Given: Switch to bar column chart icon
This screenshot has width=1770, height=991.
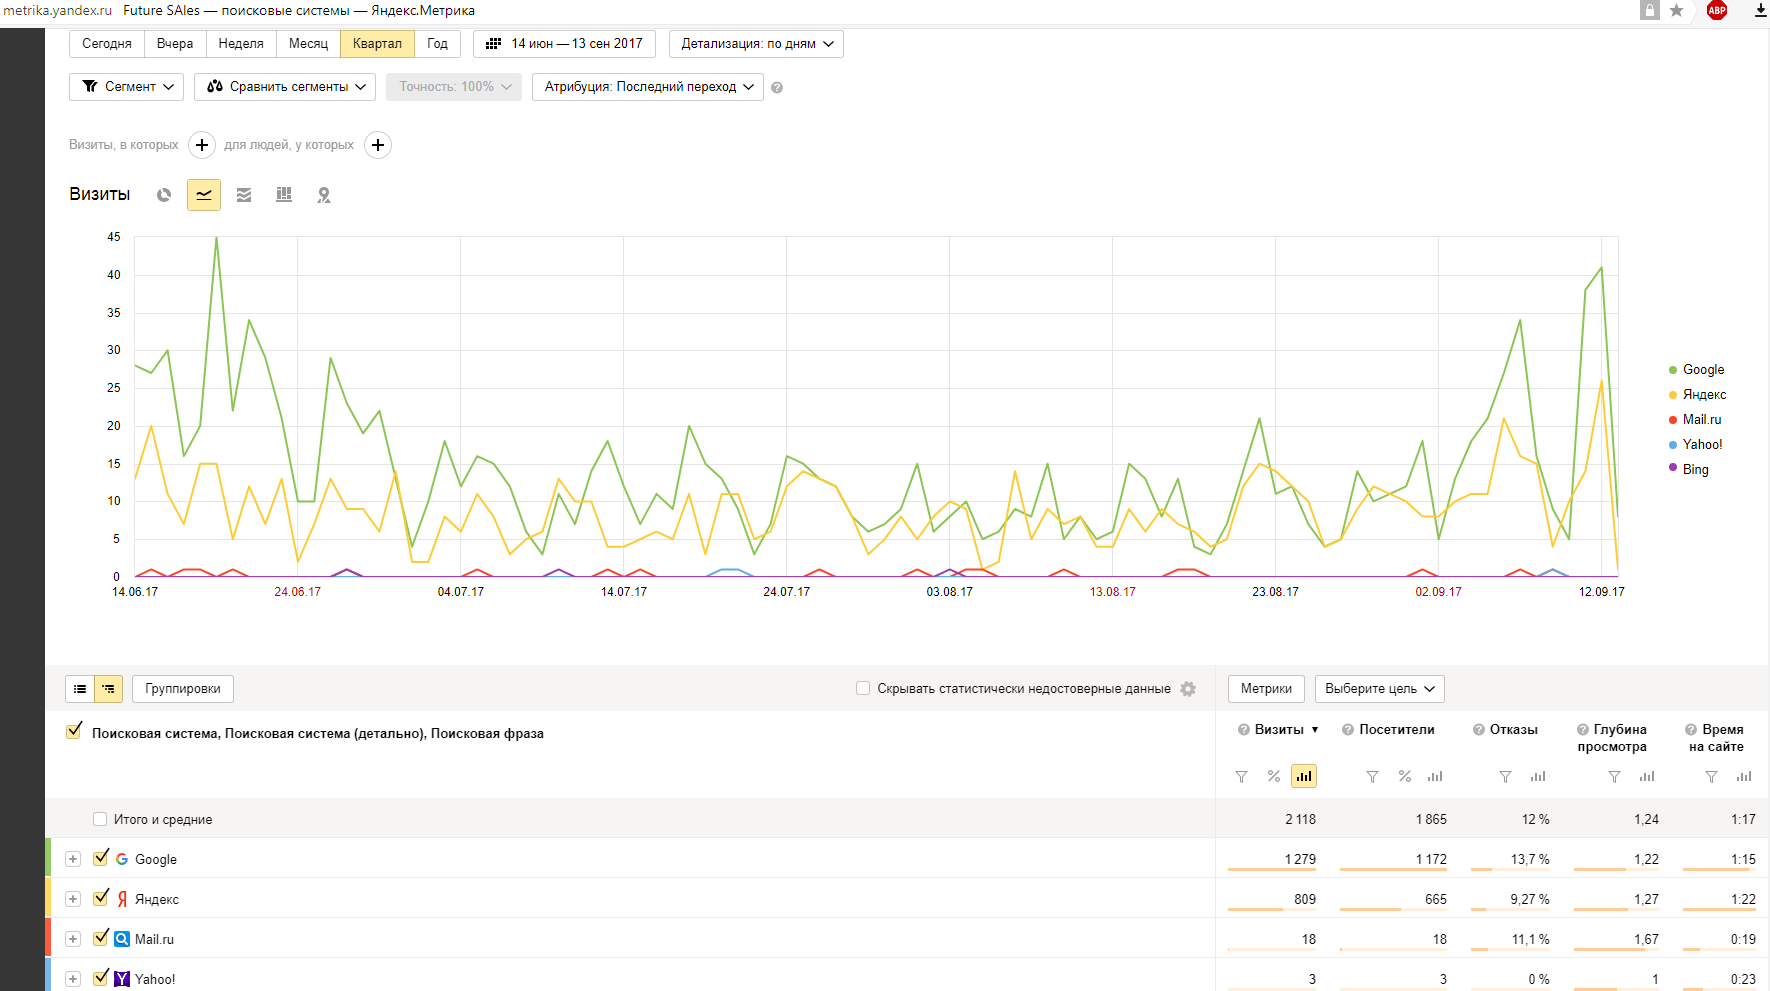Looking at the screenshot, I should click(x=284, y=195).
